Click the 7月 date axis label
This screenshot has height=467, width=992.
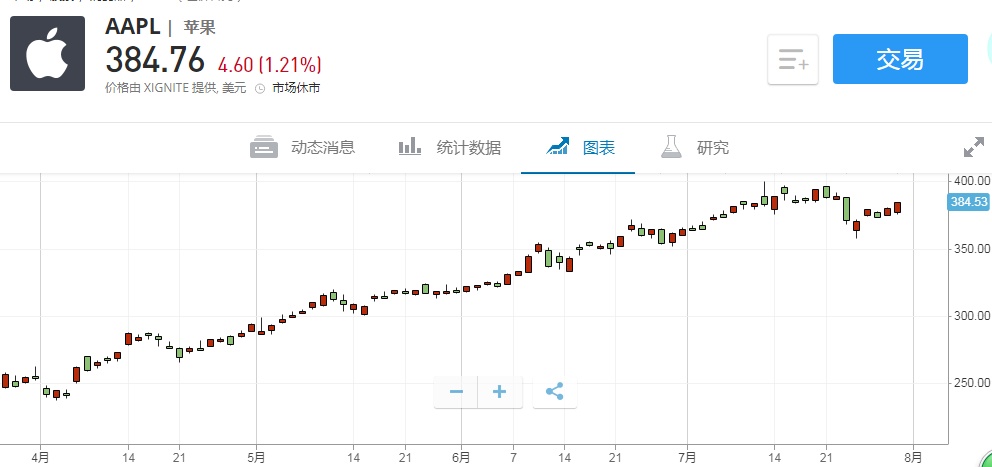point(687,457)
